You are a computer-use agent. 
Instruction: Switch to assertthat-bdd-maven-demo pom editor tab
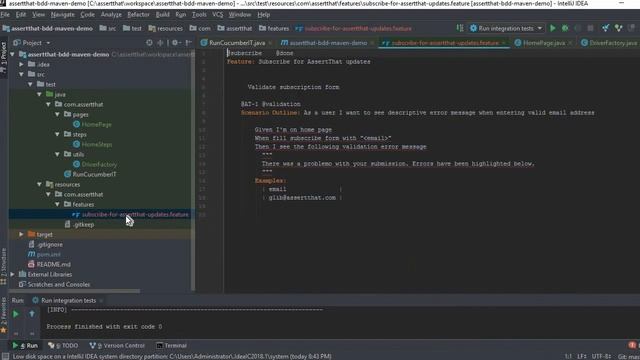328,42
